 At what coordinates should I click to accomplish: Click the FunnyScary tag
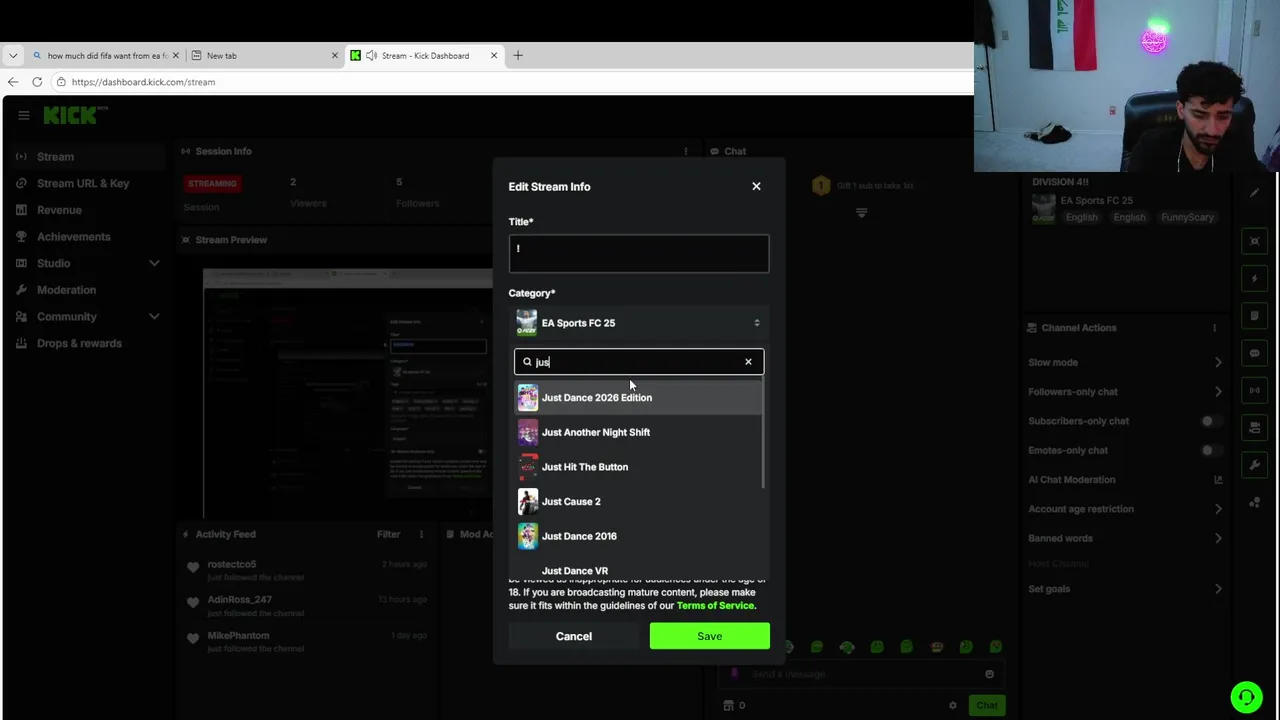(1187, 217)
